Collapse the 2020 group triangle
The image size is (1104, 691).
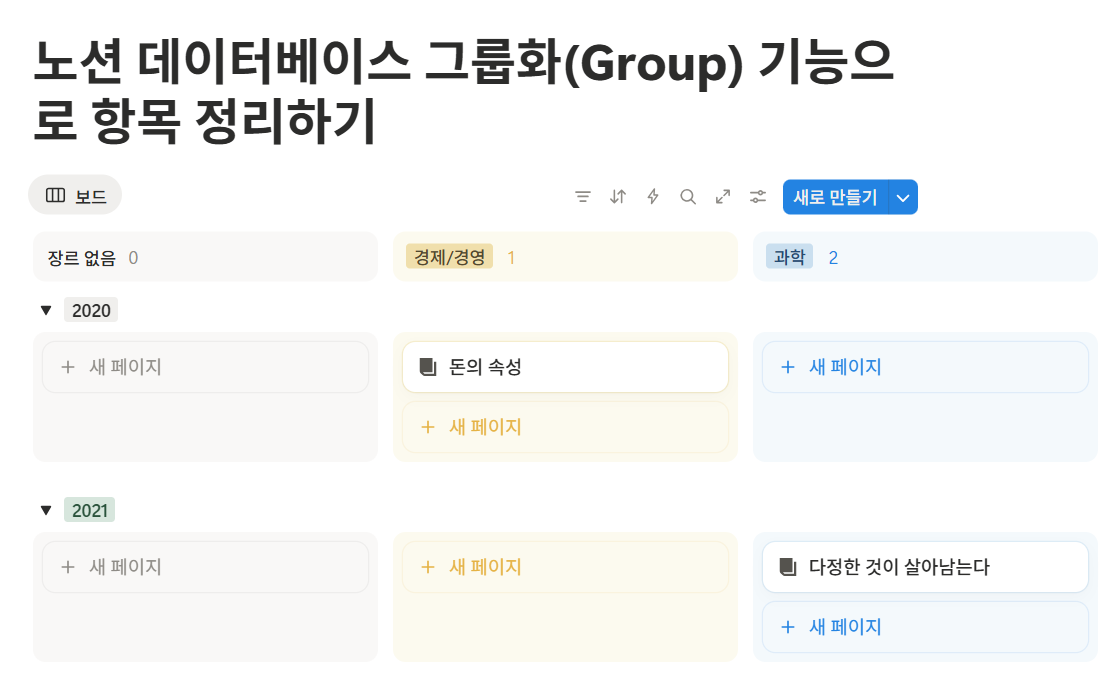tap(44, 310)
